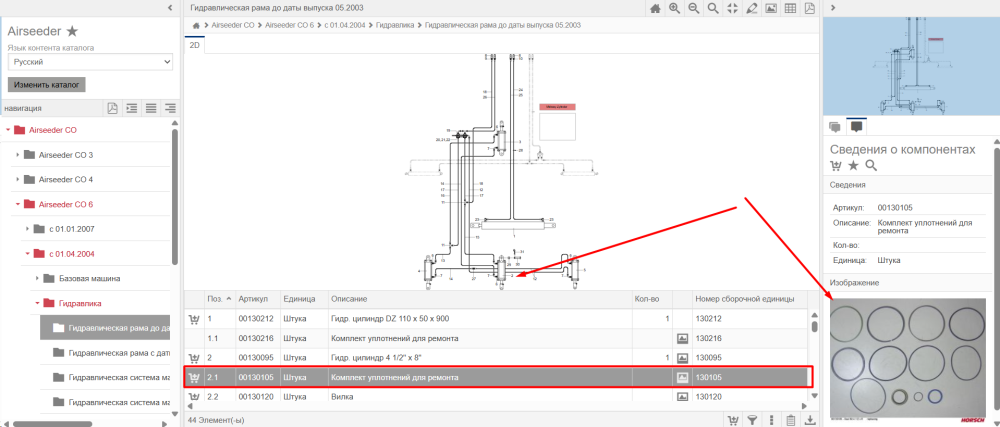1000x427 pixels.
Task: Switch to the 2D tab
Action: point(195,46)
